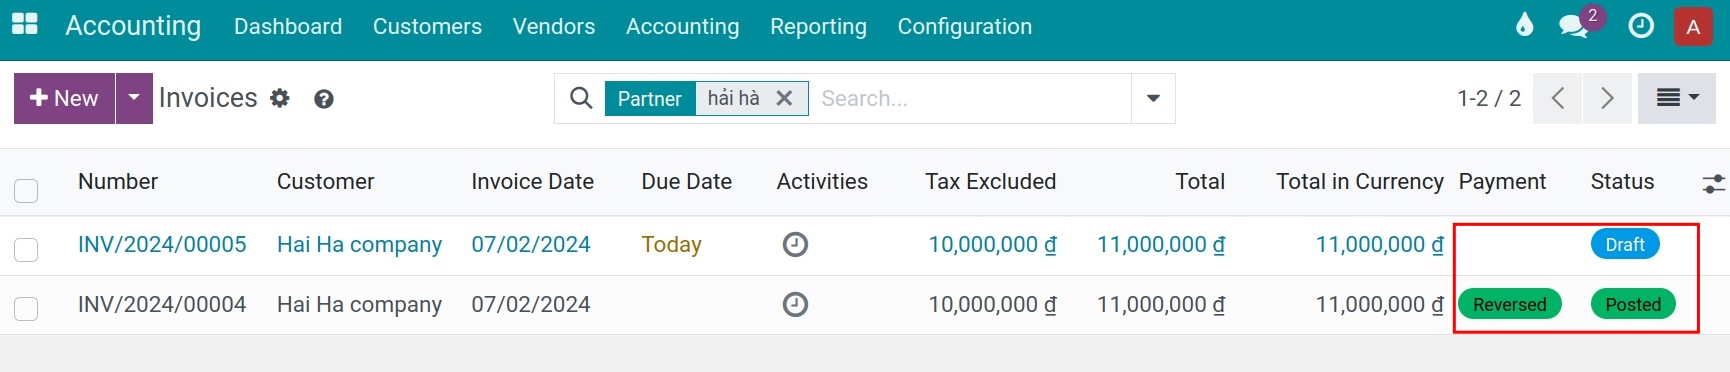Open the list view switcher dropdown
Image resolution: width=1730 pixels, height=372 pixels.
tap(1677, 98)
